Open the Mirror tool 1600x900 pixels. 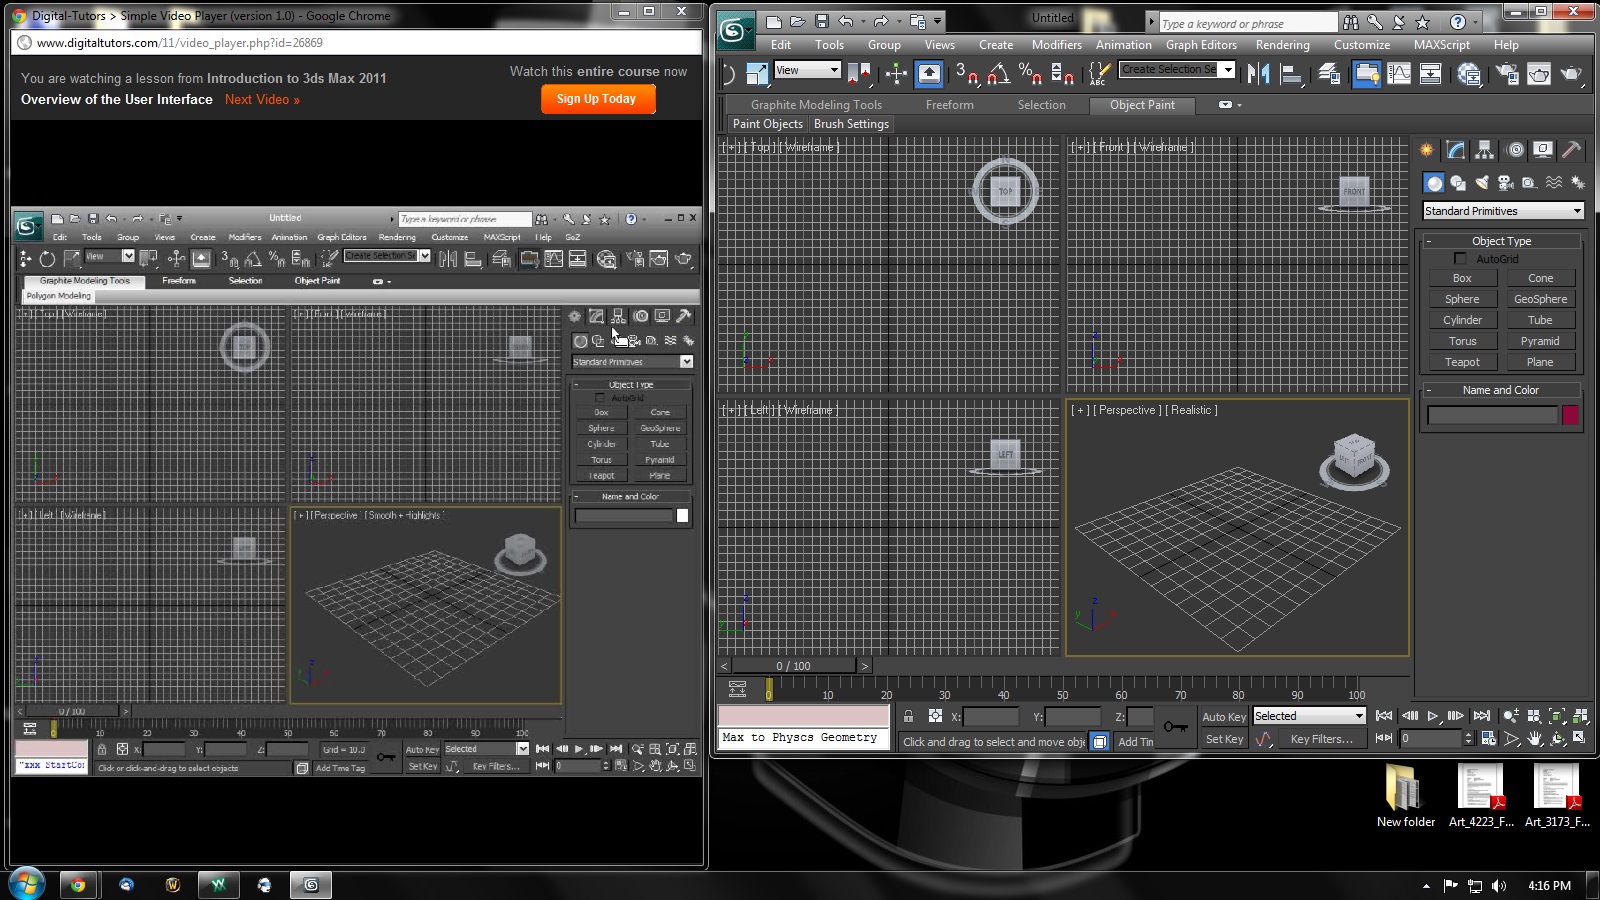click(1259, 73)
